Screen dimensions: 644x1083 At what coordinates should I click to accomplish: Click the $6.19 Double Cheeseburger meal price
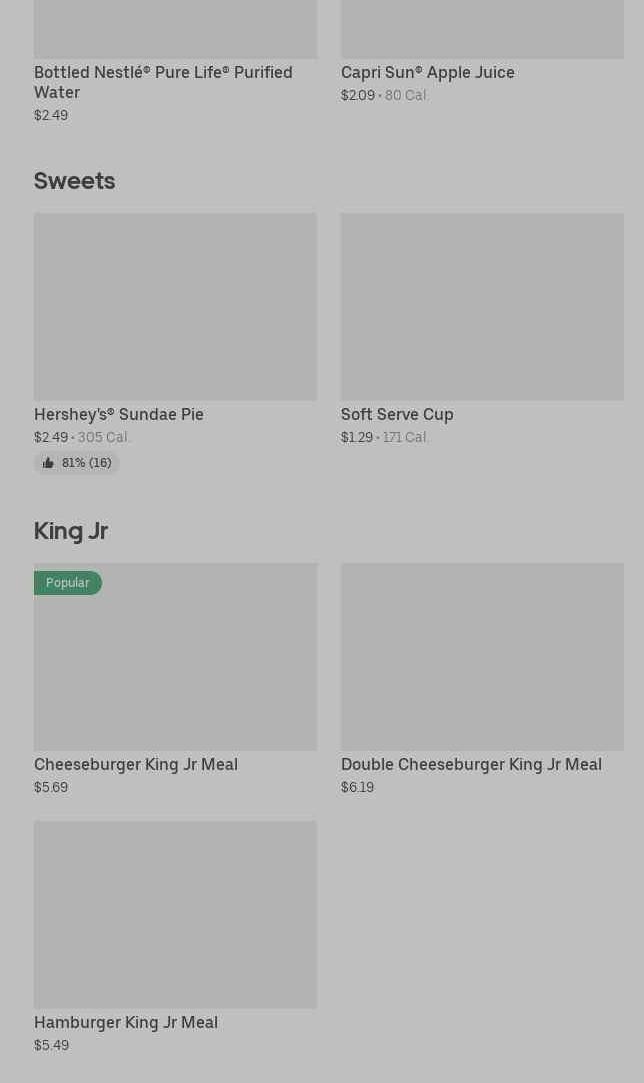click(x=357, y=787)
